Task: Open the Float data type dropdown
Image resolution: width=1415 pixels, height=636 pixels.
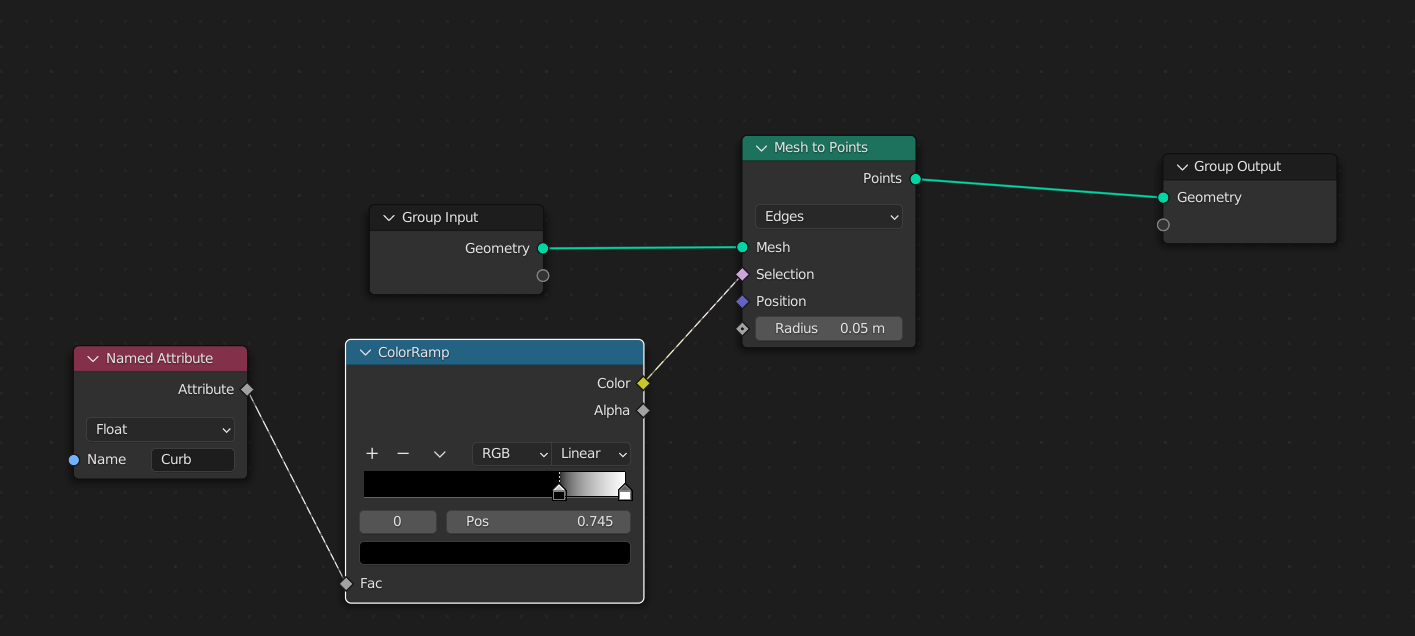Action: point(160,429)
